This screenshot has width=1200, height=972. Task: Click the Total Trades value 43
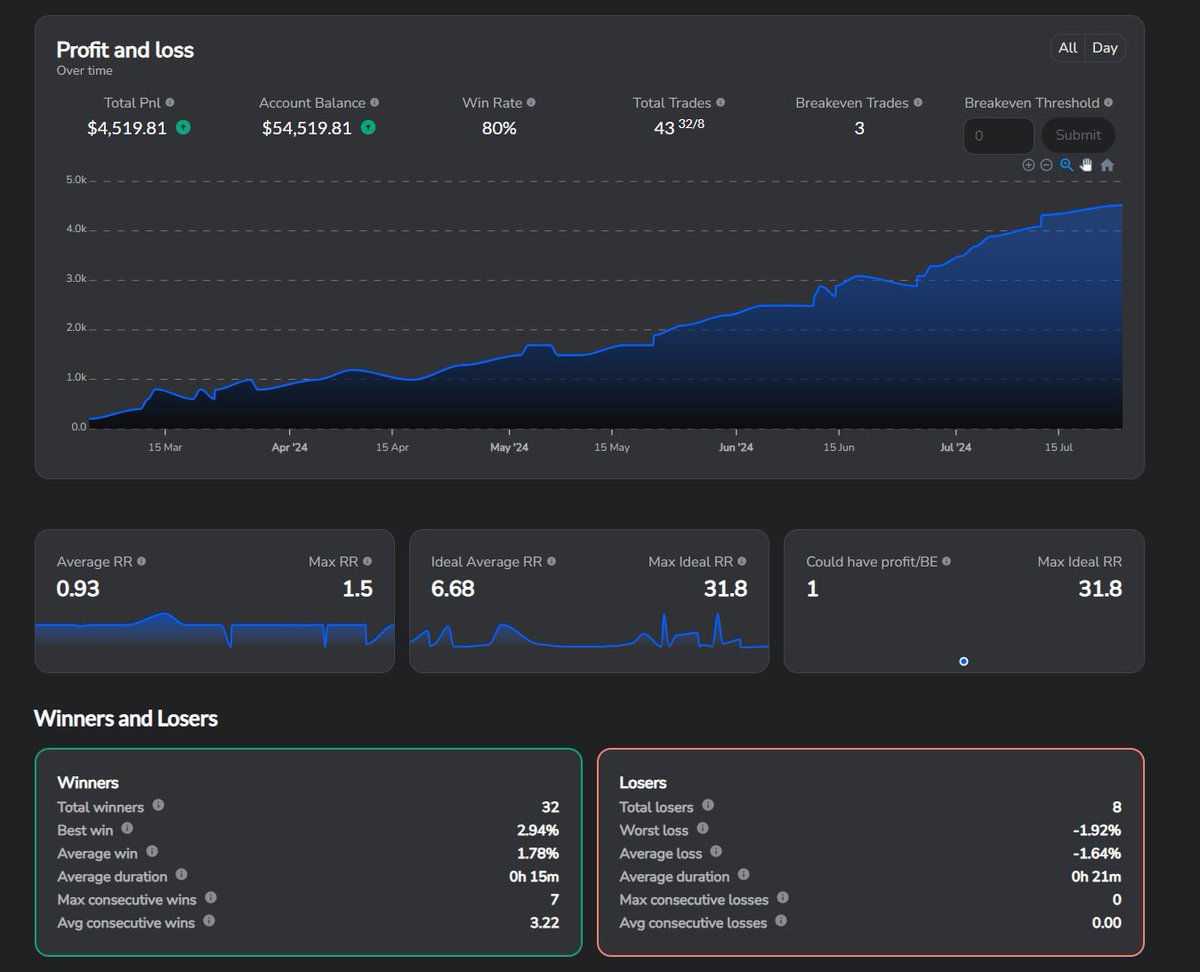(x=664, y=128)
